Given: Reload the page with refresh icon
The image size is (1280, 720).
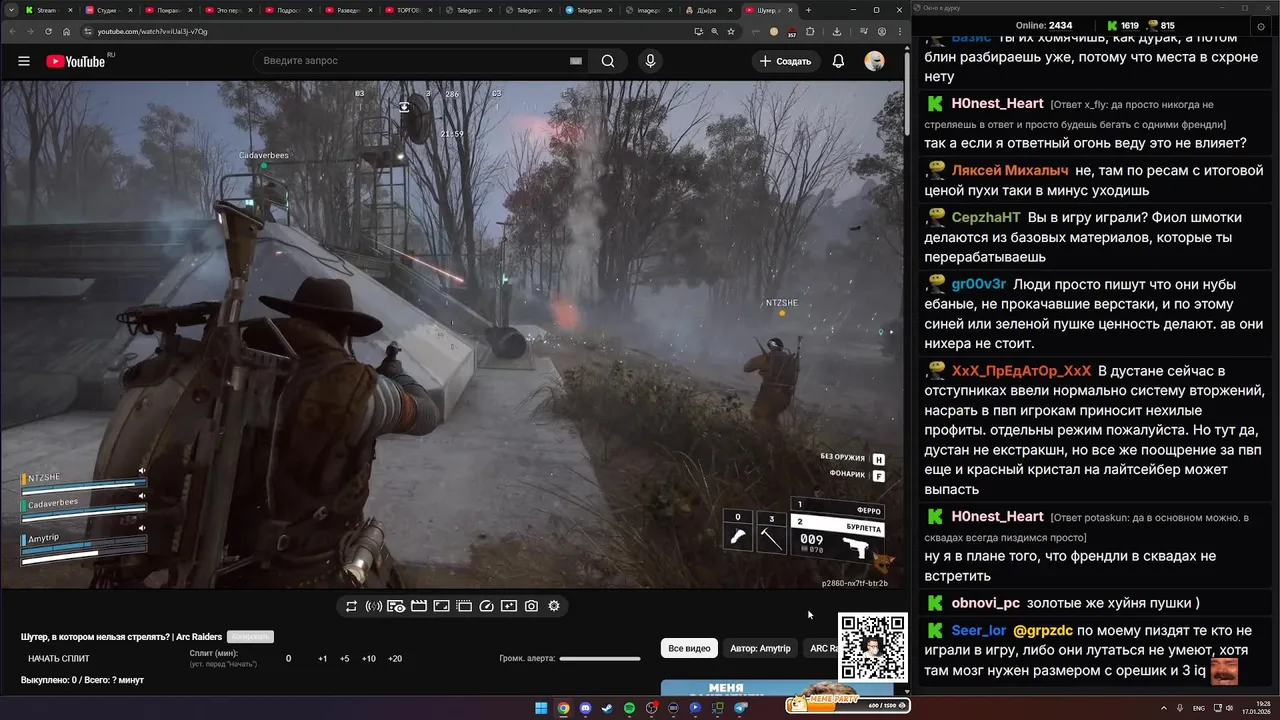Looking at the screenshot, I should [x=47, y=31].
